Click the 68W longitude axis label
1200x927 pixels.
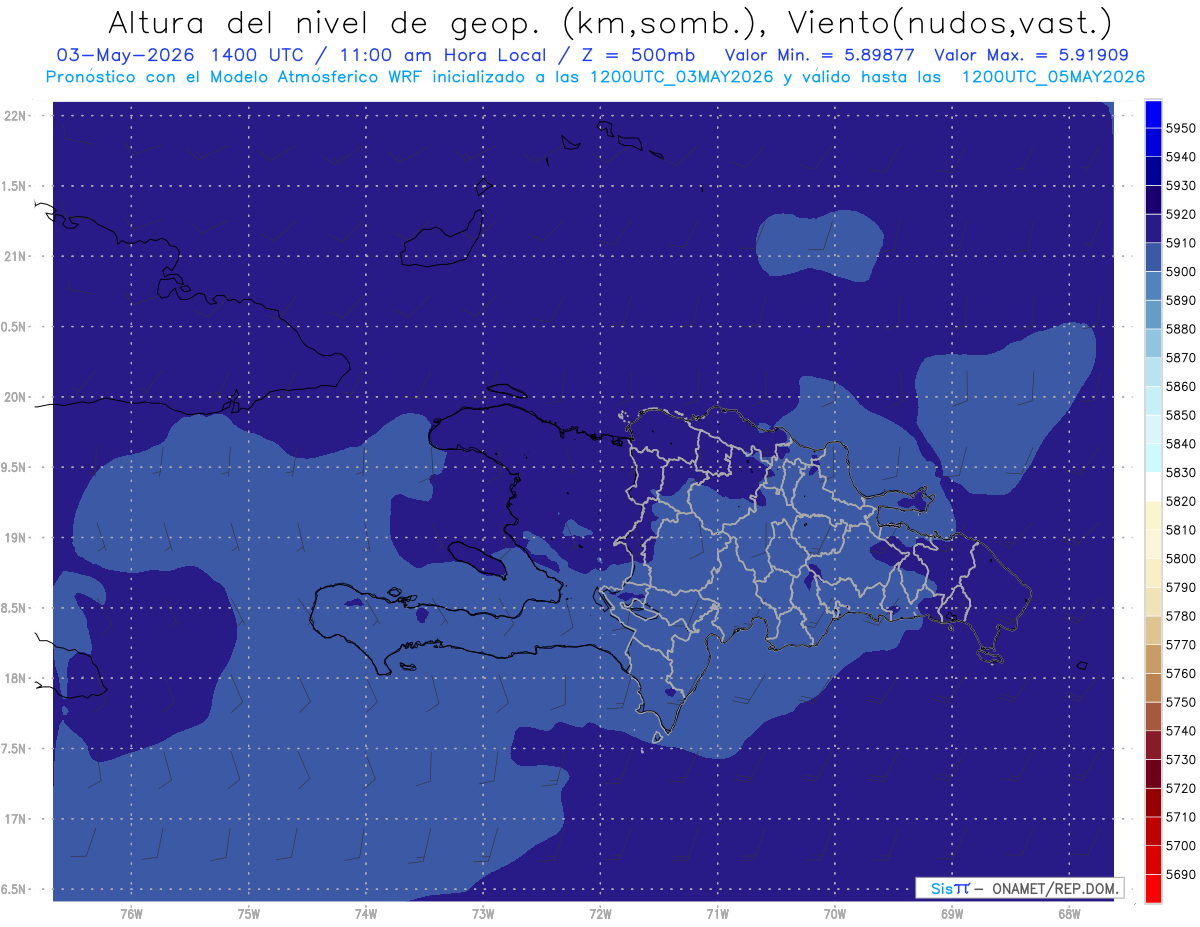point(1068,913)
